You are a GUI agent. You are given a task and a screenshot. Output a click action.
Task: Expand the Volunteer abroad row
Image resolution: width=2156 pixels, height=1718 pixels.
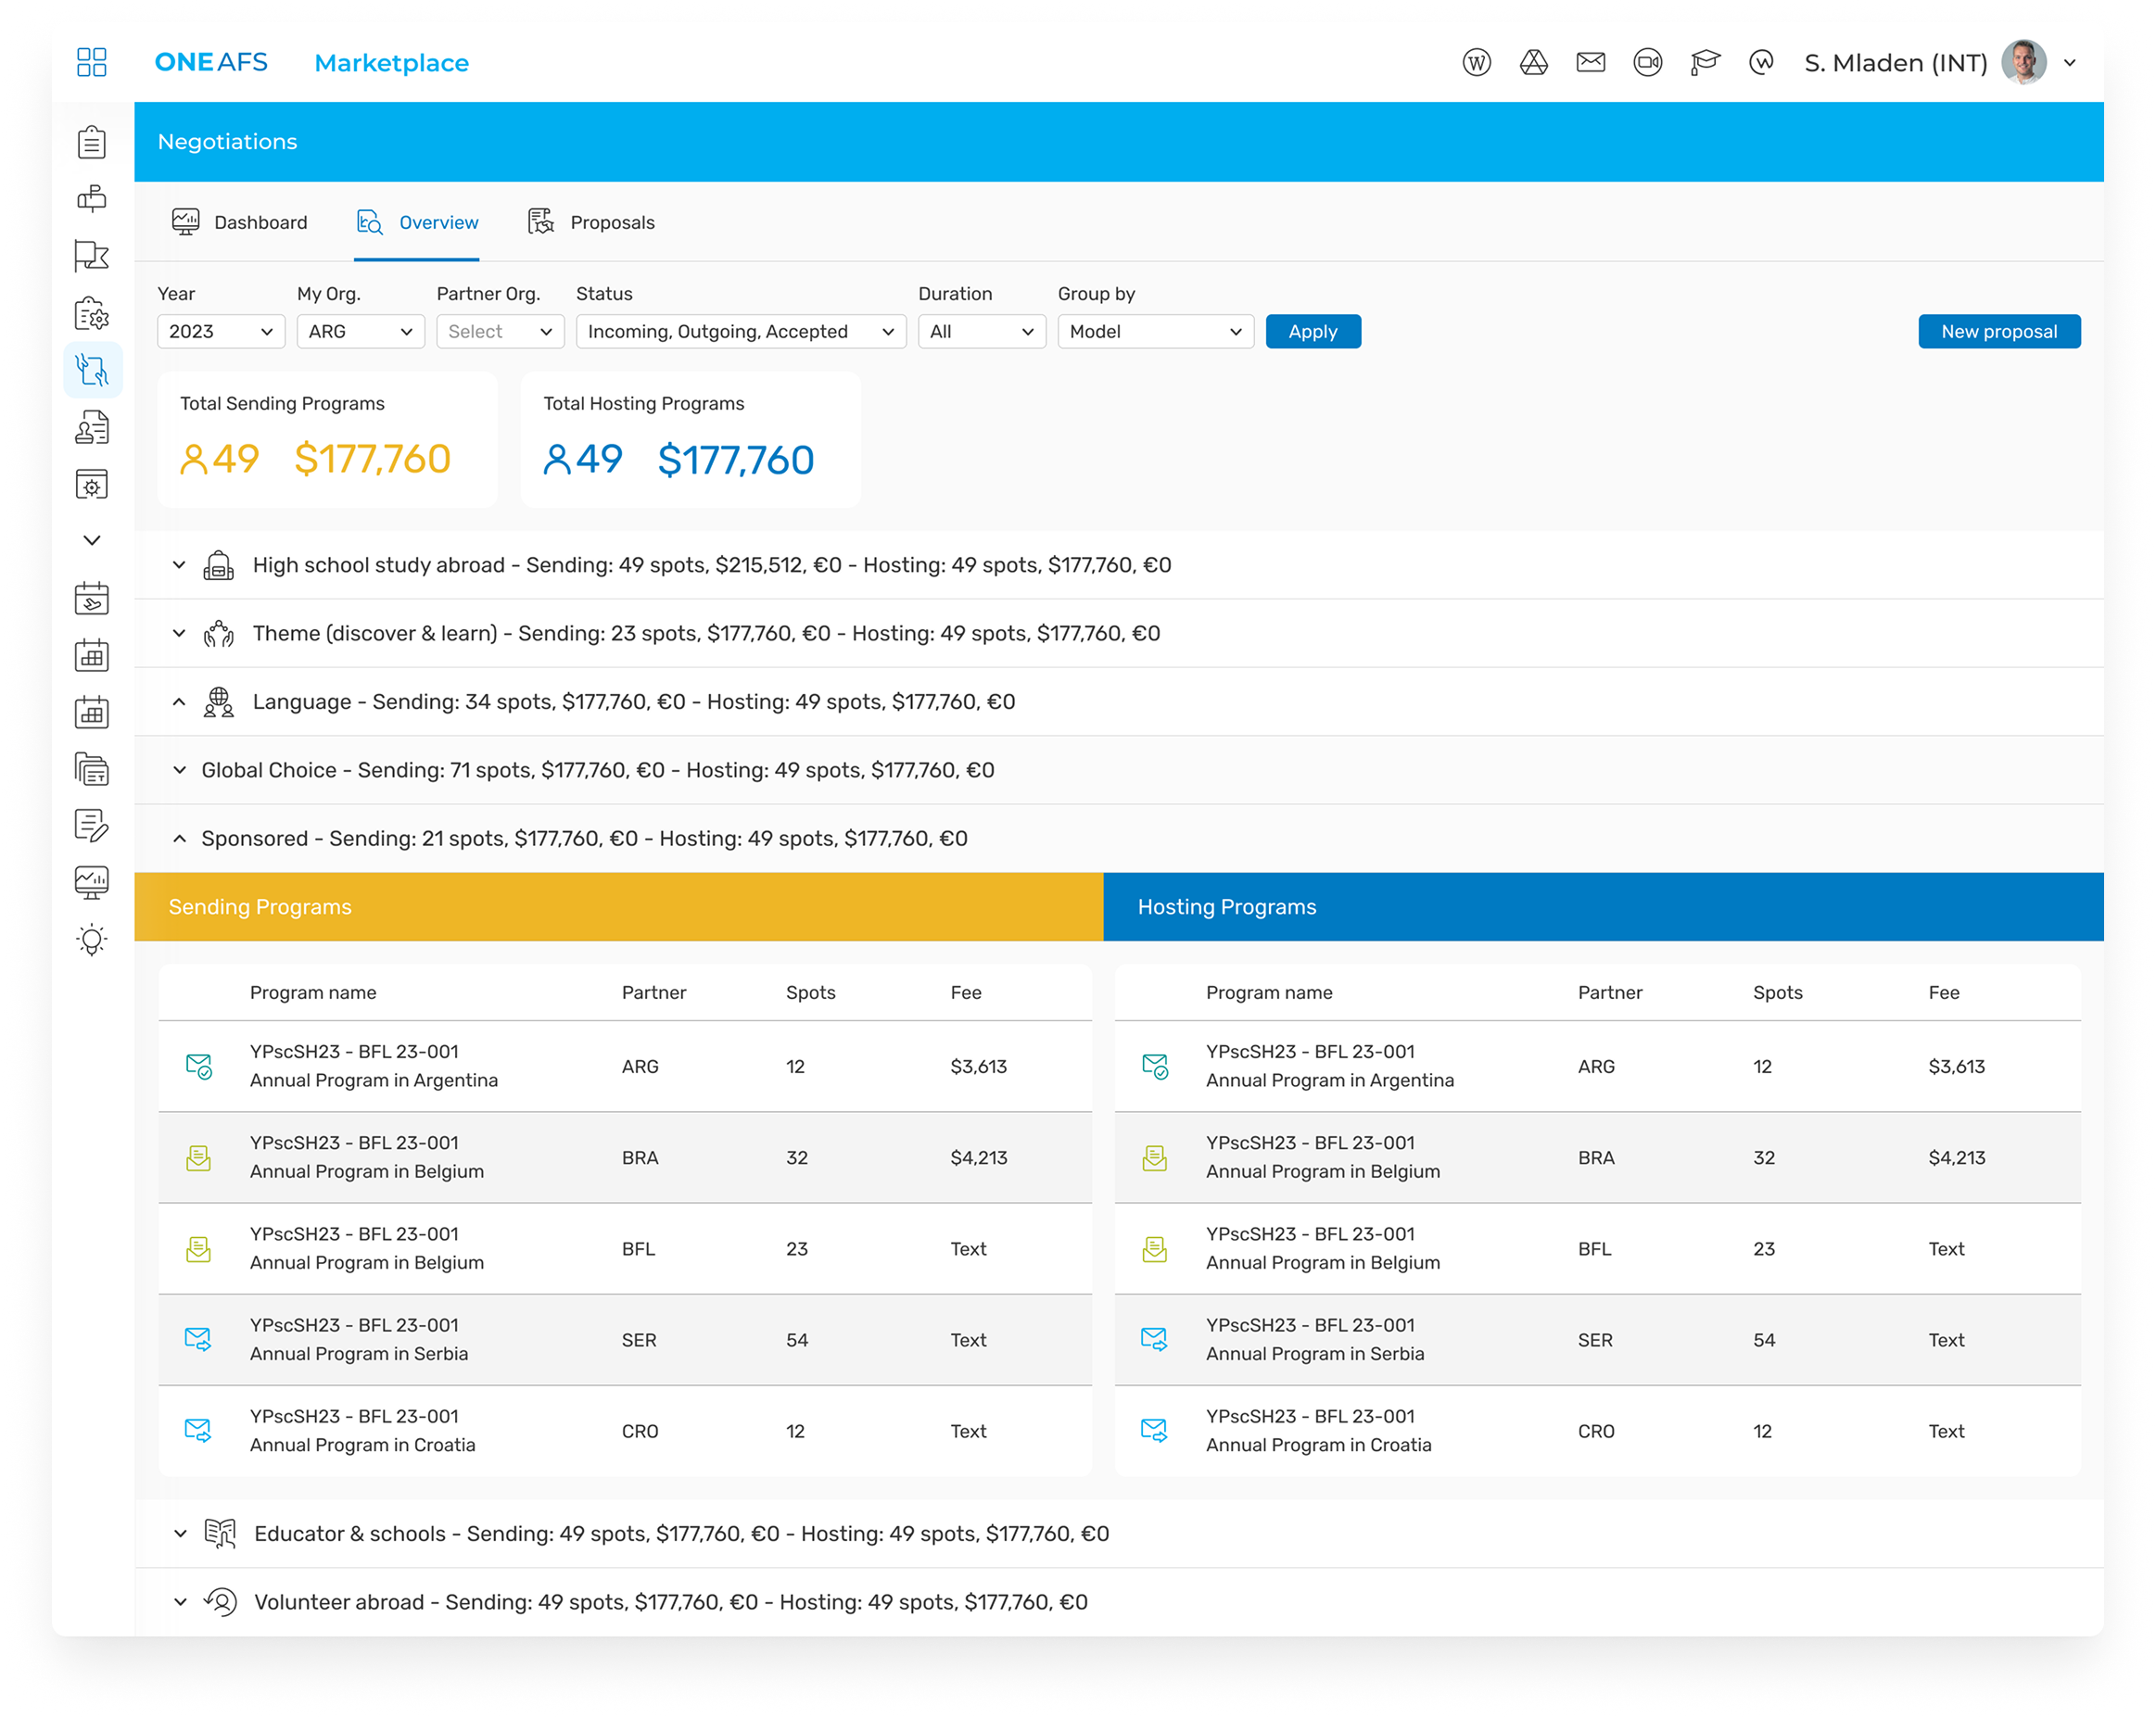click(1118, 1602)
